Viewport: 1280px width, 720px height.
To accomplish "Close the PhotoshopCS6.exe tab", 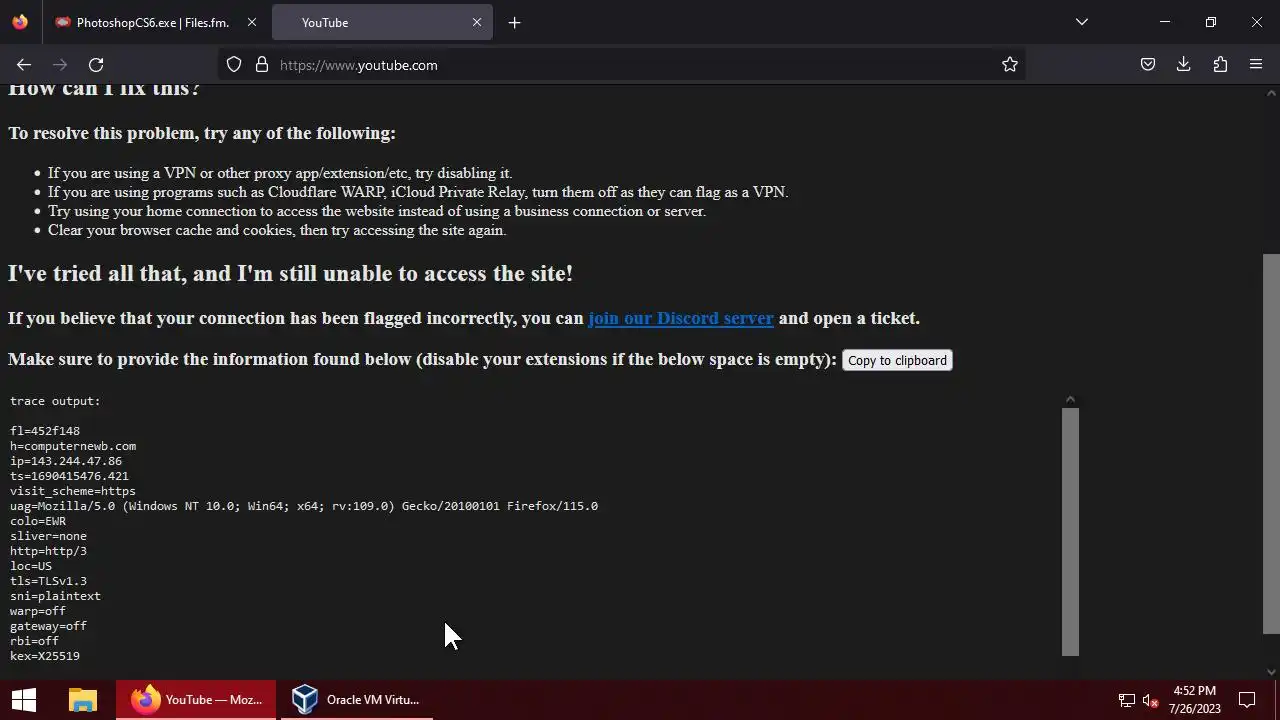I will click(x=251, y=22).
